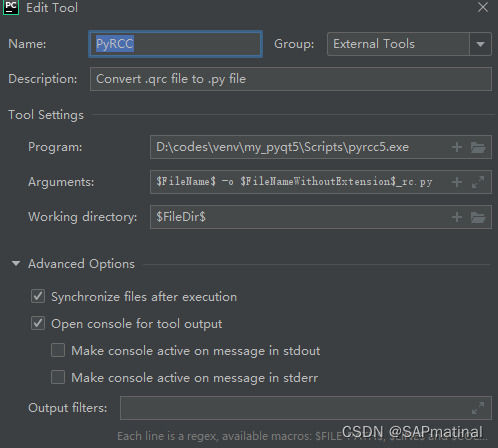The image size is (498, 448).
Task: Click the Description: label
Action: pyautogui.click(x=43, y=79)
